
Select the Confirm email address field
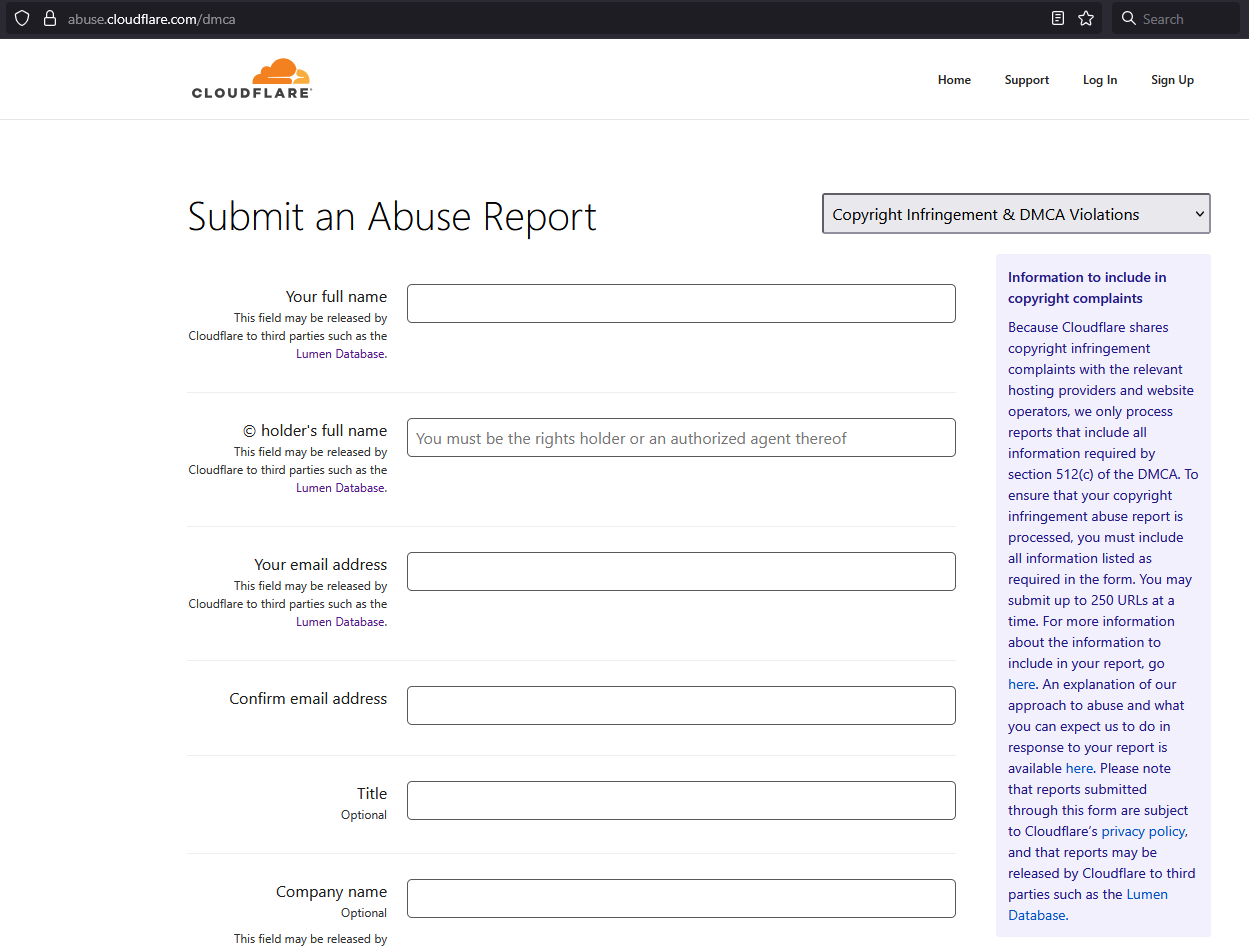point(681,705)
